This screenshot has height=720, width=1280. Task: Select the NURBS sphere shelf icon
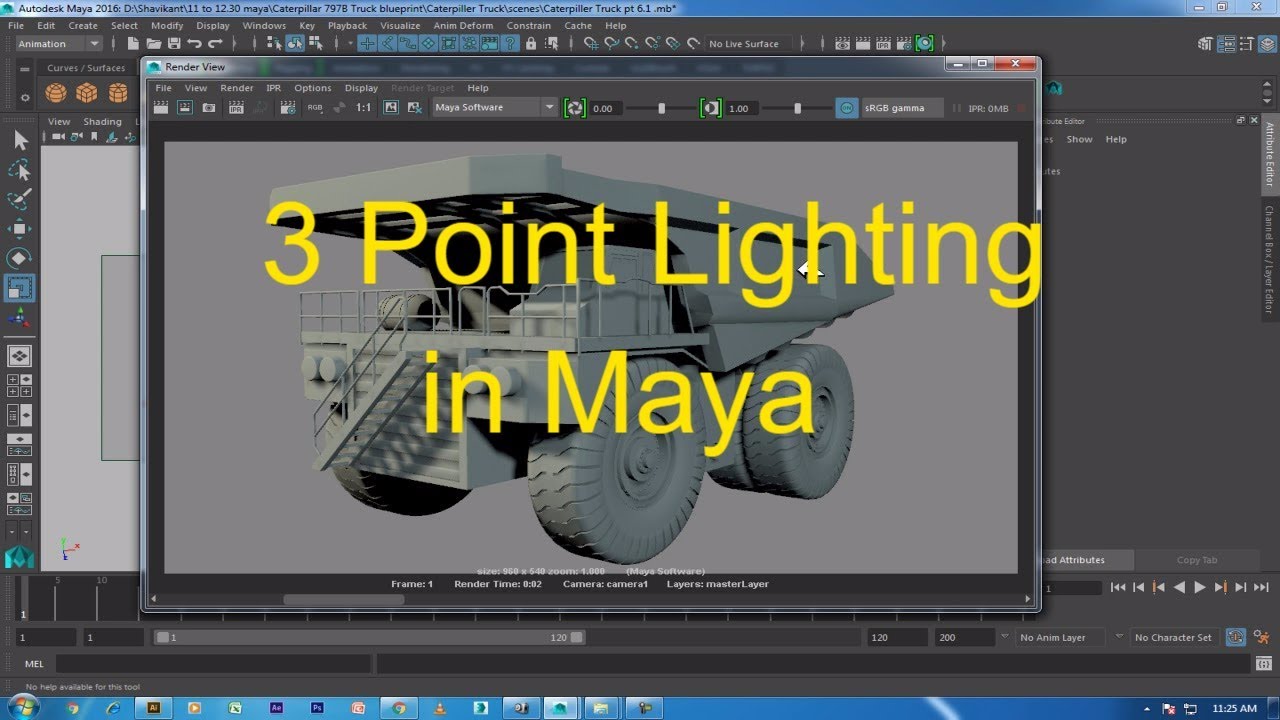55,93
